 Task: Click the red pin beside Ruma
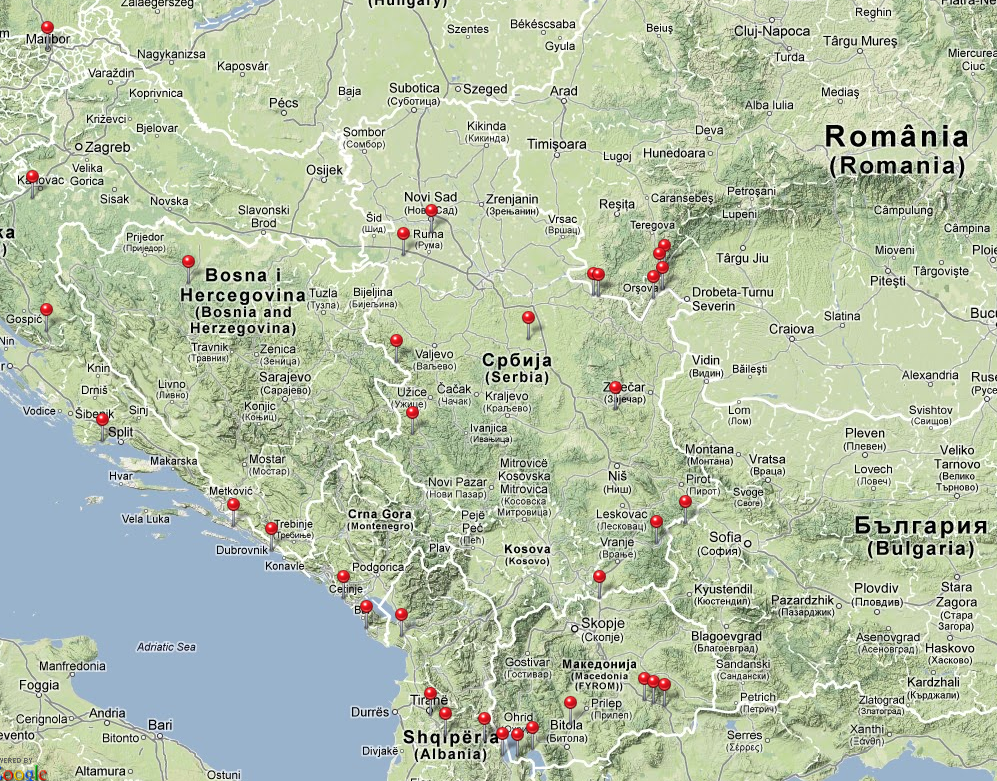[403, 235]
